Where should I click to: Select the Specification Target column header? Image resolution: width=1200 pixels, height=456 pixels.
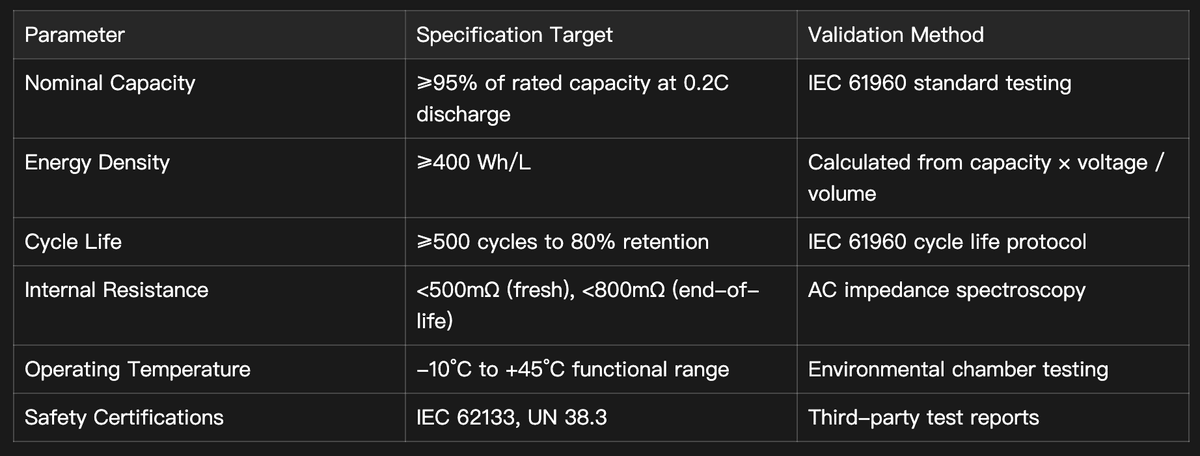click(514, 35)
